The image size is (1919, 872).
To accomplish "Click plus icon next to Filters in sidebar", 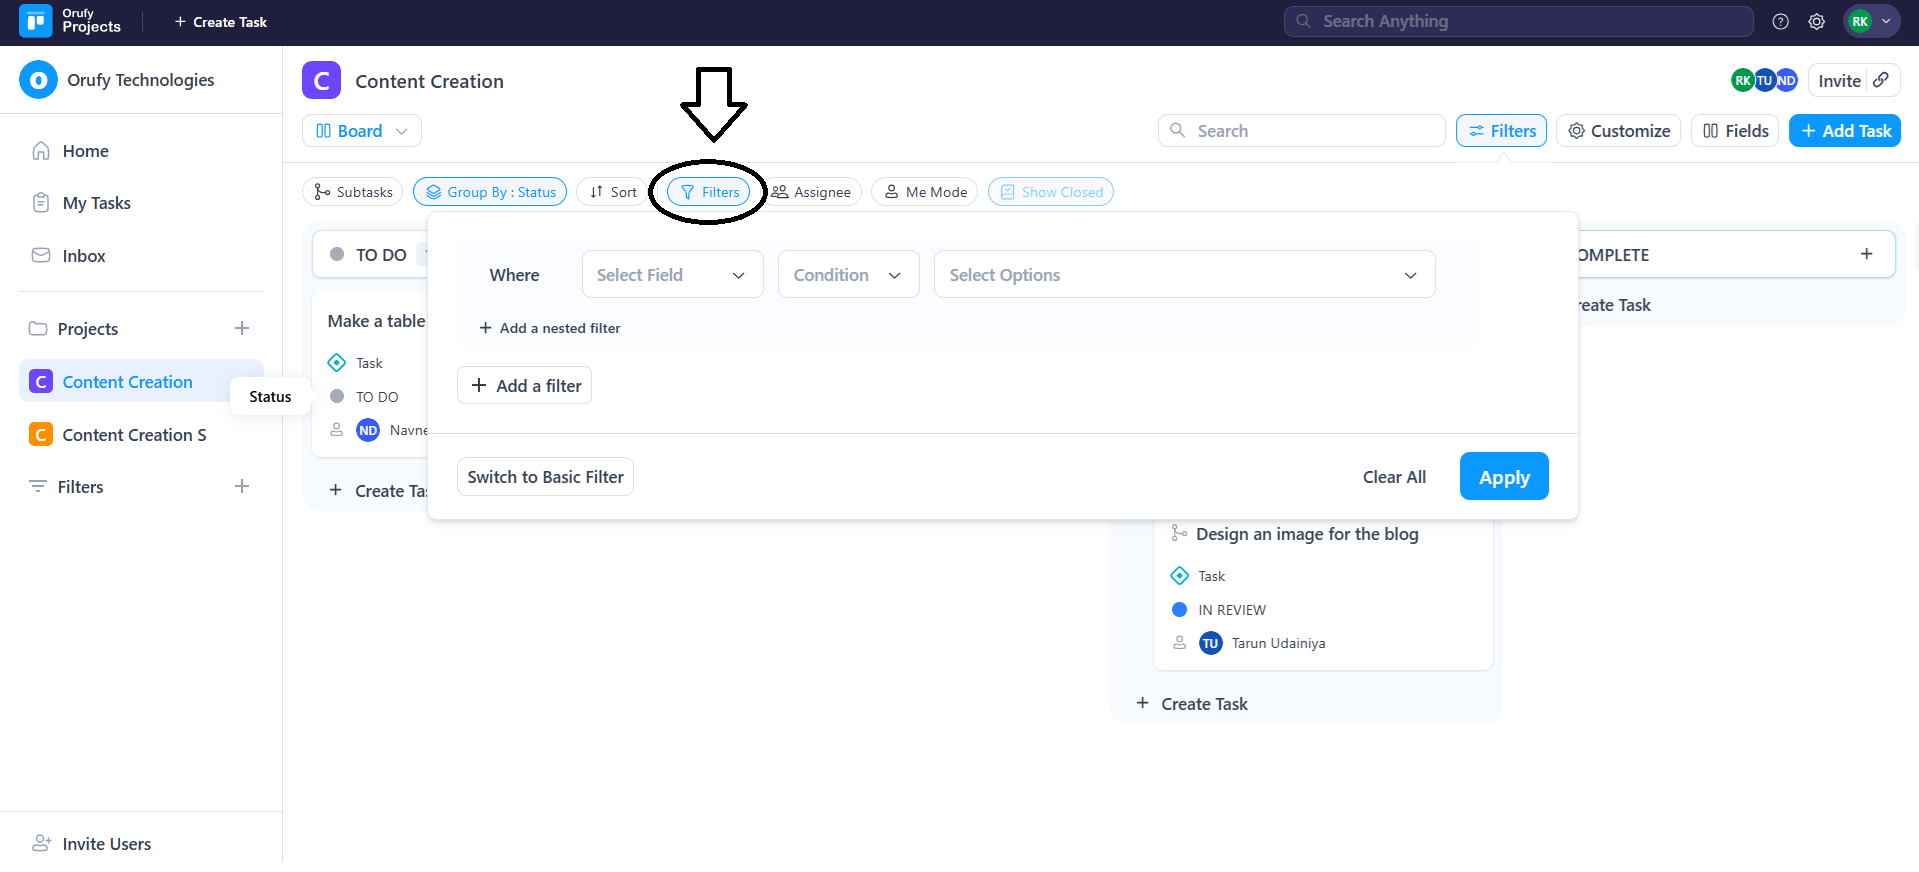I will (x=242, y=487).
